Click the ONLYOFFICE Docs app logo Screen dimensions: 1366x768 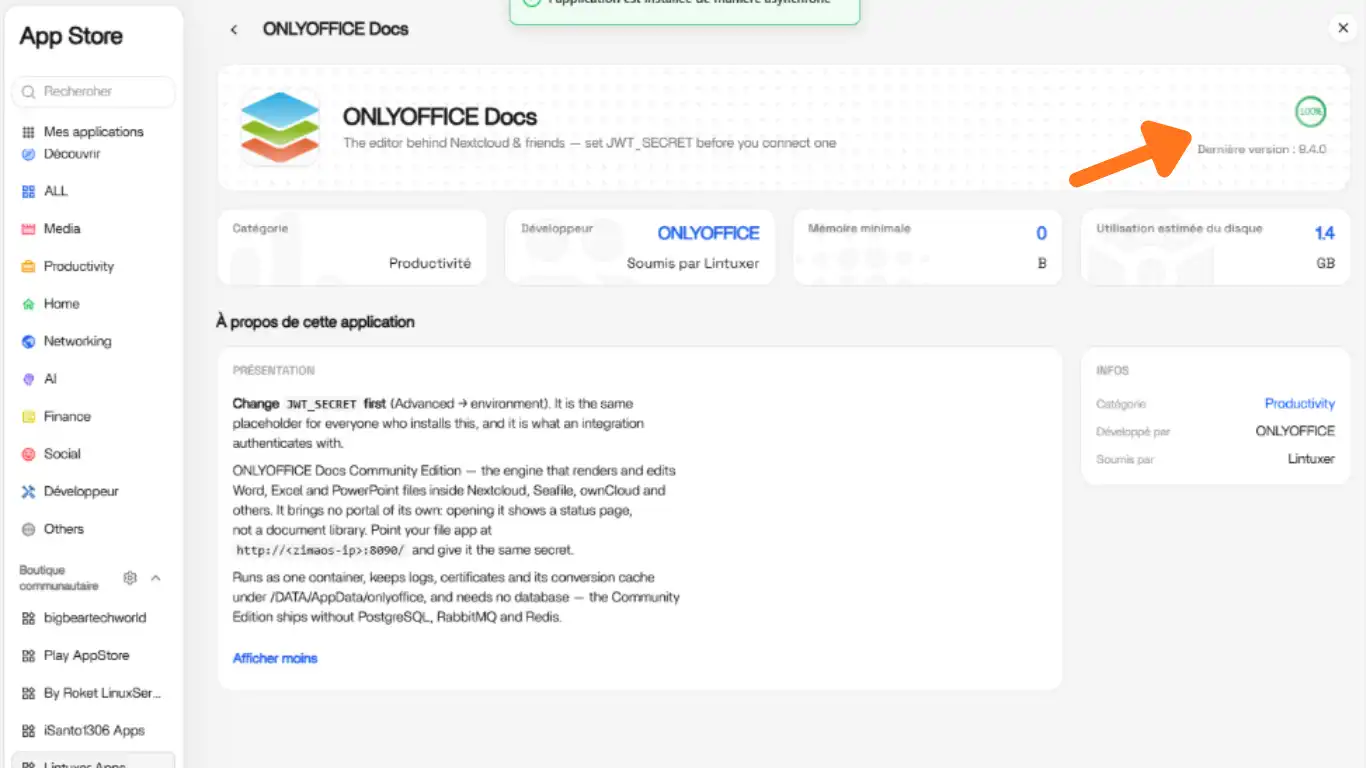[279, 127]
